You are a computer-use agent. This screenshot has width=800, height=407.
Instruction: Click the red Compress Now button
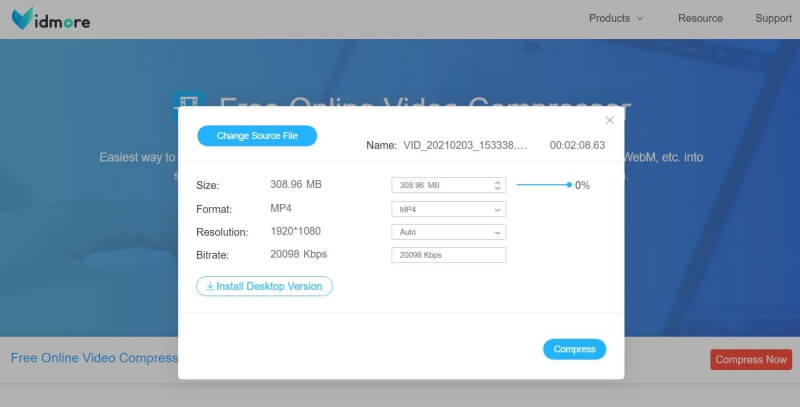[751, 359]
